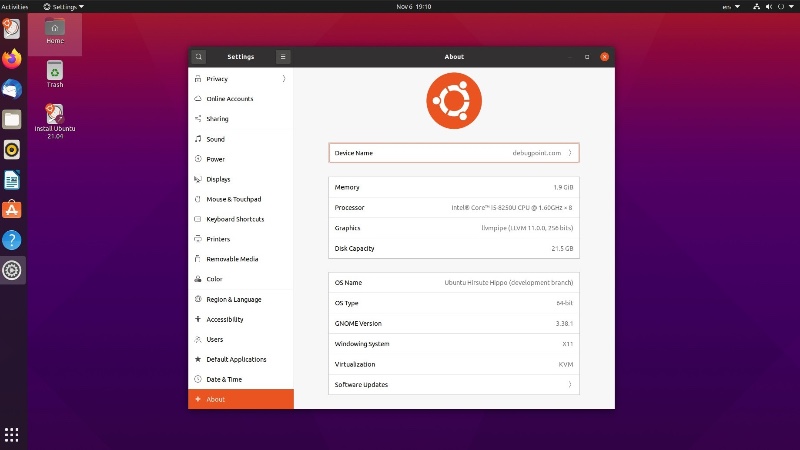
Task: Open the hamburger menu in Settings header
Action: point(283,57)
